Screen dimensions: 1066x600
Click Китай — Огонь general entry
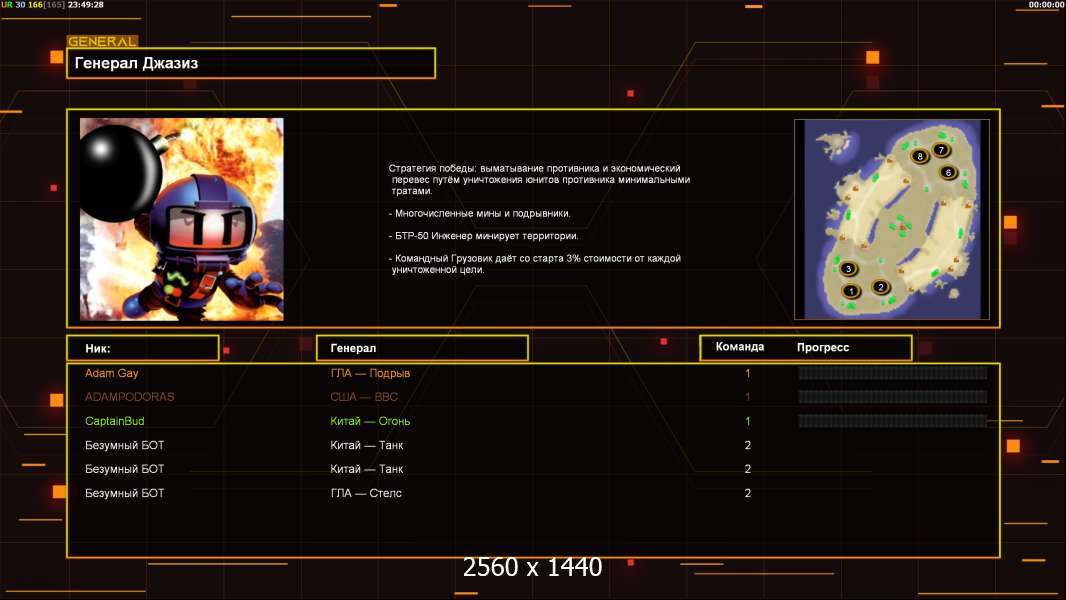click(x=370, y=421)
